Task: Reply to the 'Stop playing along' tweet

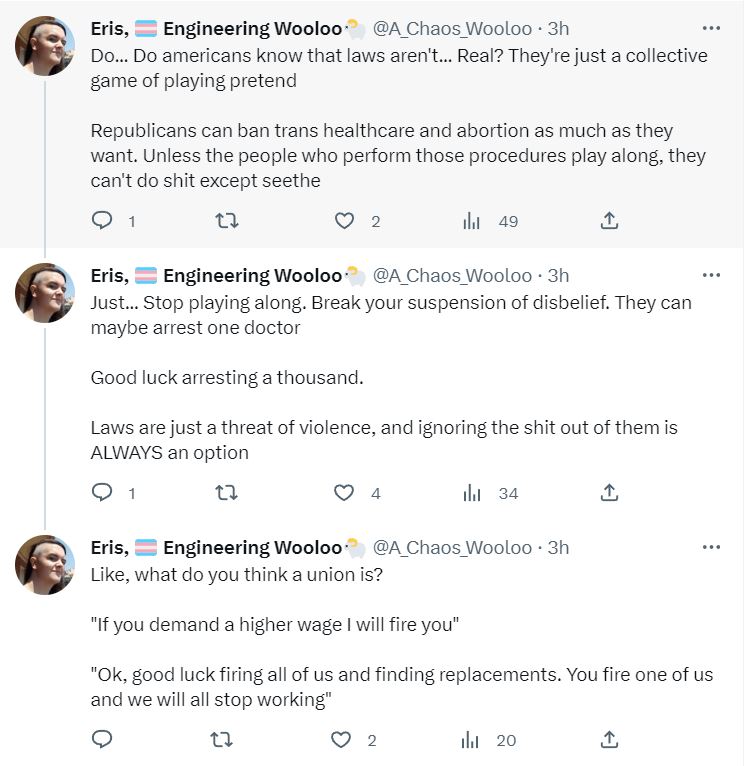Action: click(102, 492)
